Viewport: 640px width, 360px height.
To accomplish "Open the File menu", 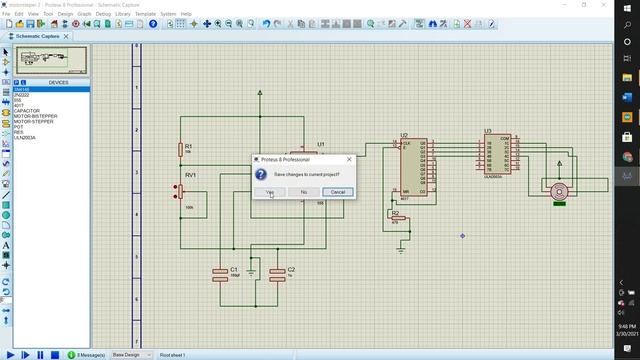I will click(x=6, y=14).
